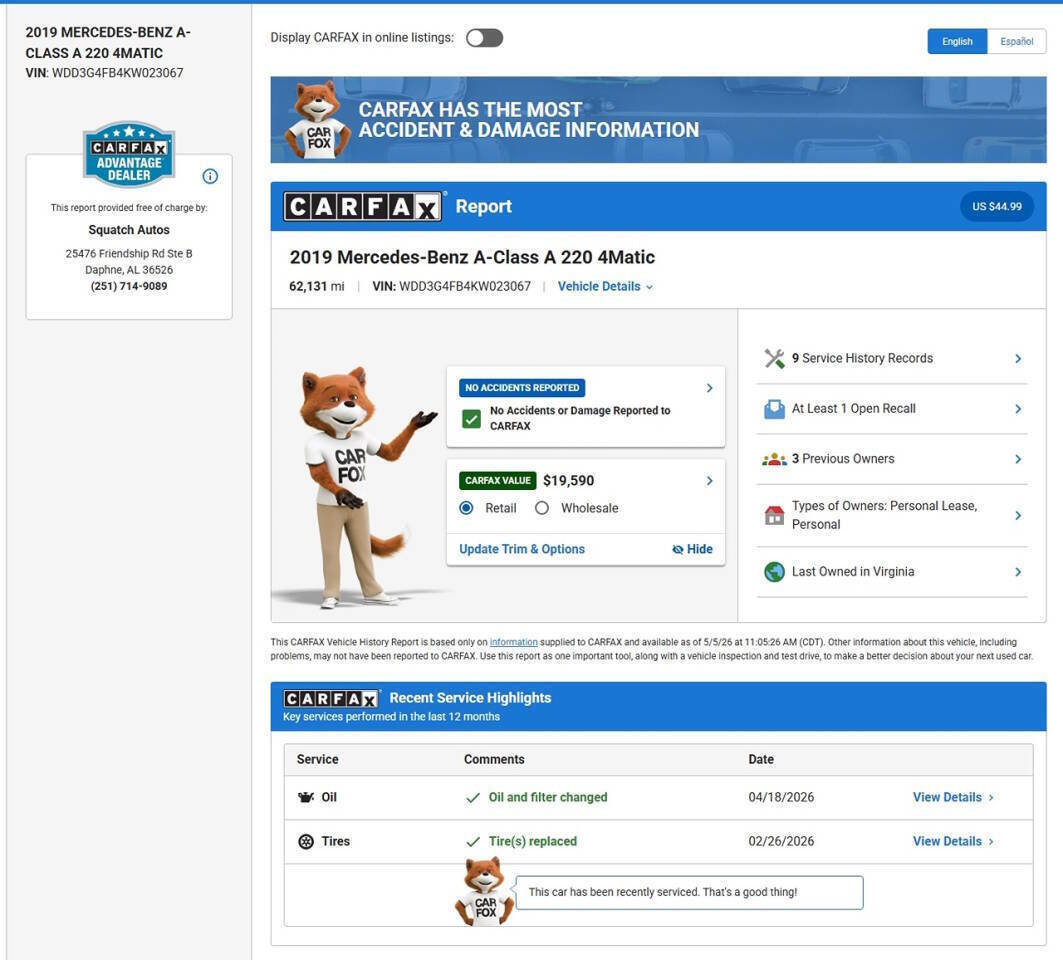Expand Vehicle Details dropdown
Image resolution: width=1063 pixels, height=960 pixels.
pyautogui.click(x=605, y=286)
